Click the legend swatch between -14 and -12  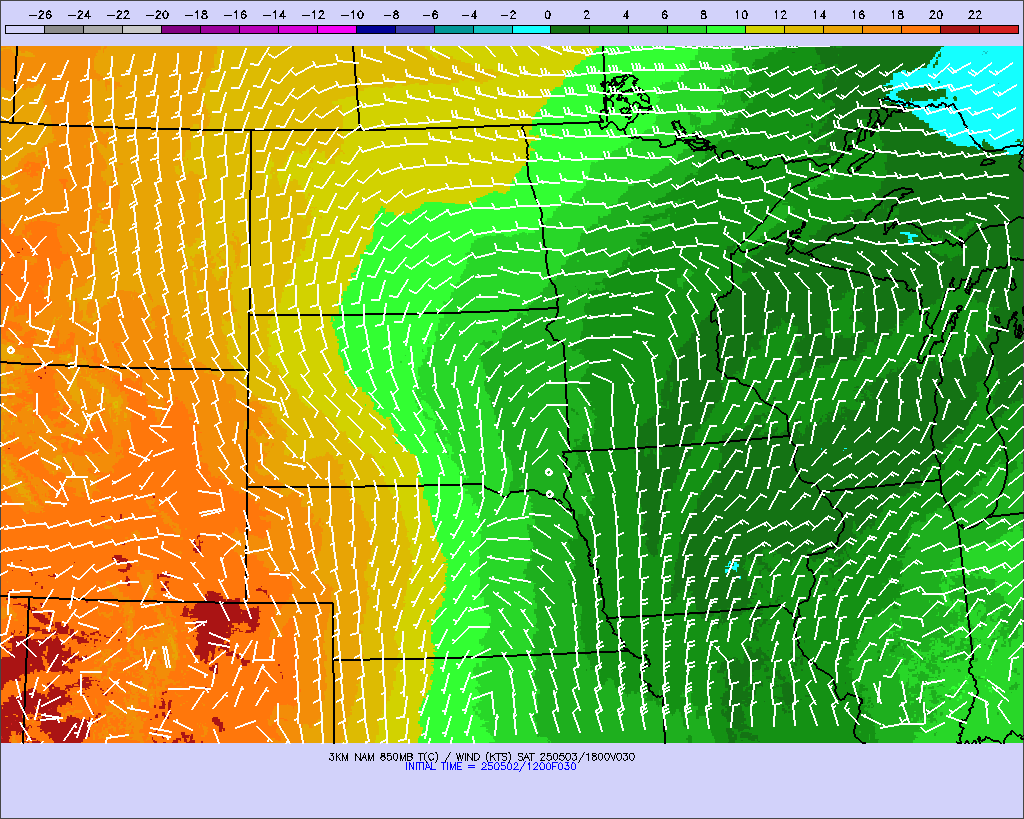pos(298,29)
